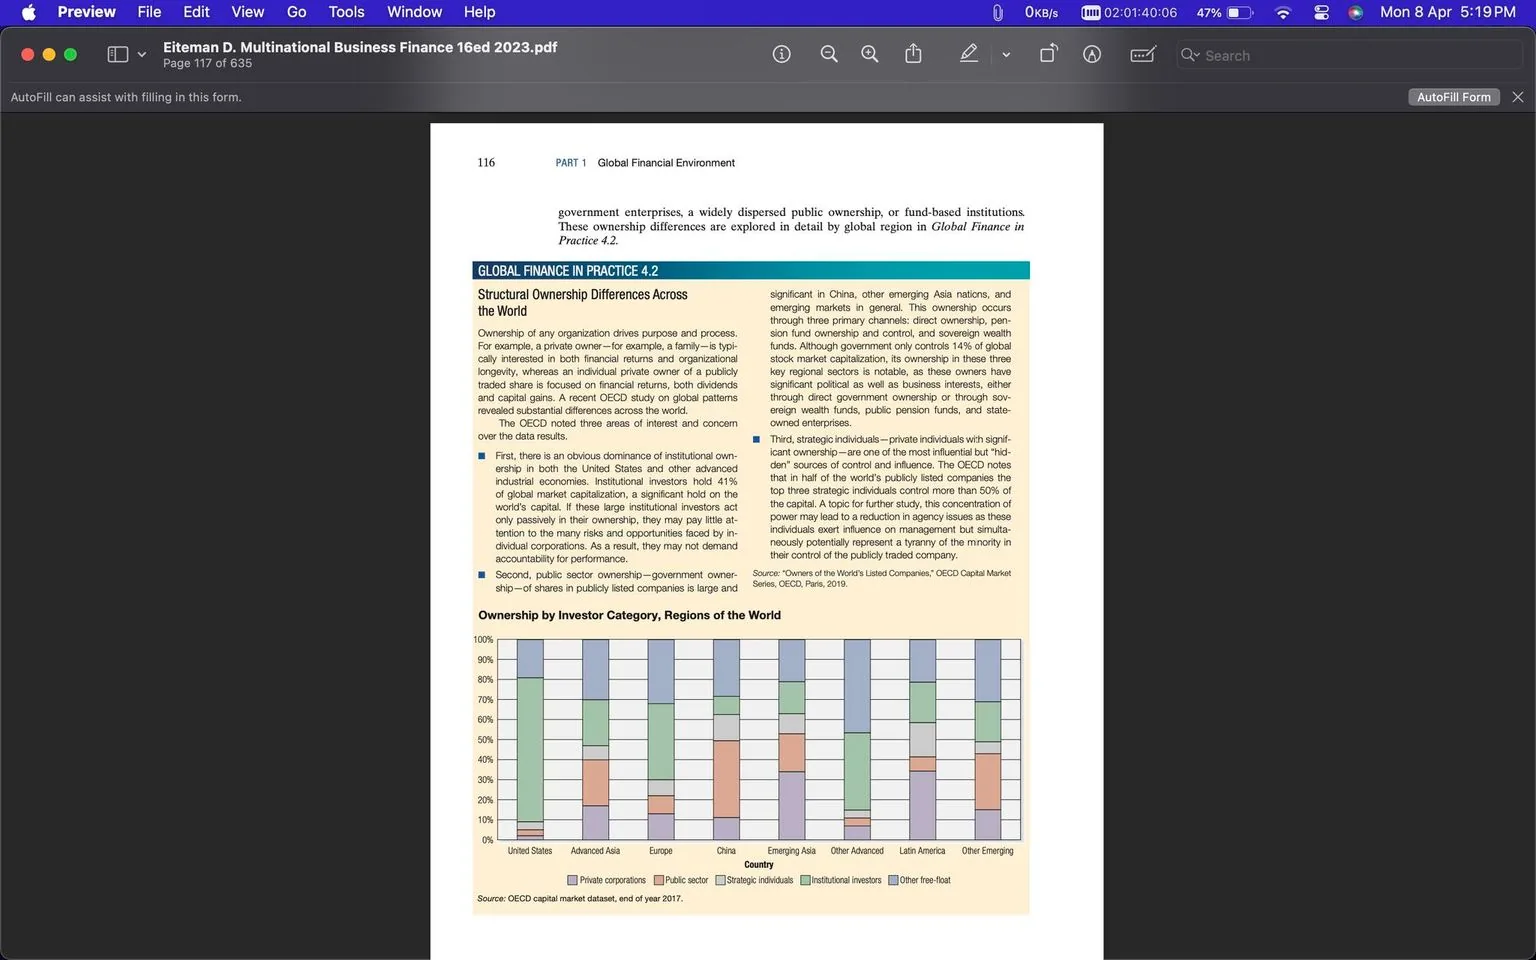Open the document info inspector

[x=782, y=54]
